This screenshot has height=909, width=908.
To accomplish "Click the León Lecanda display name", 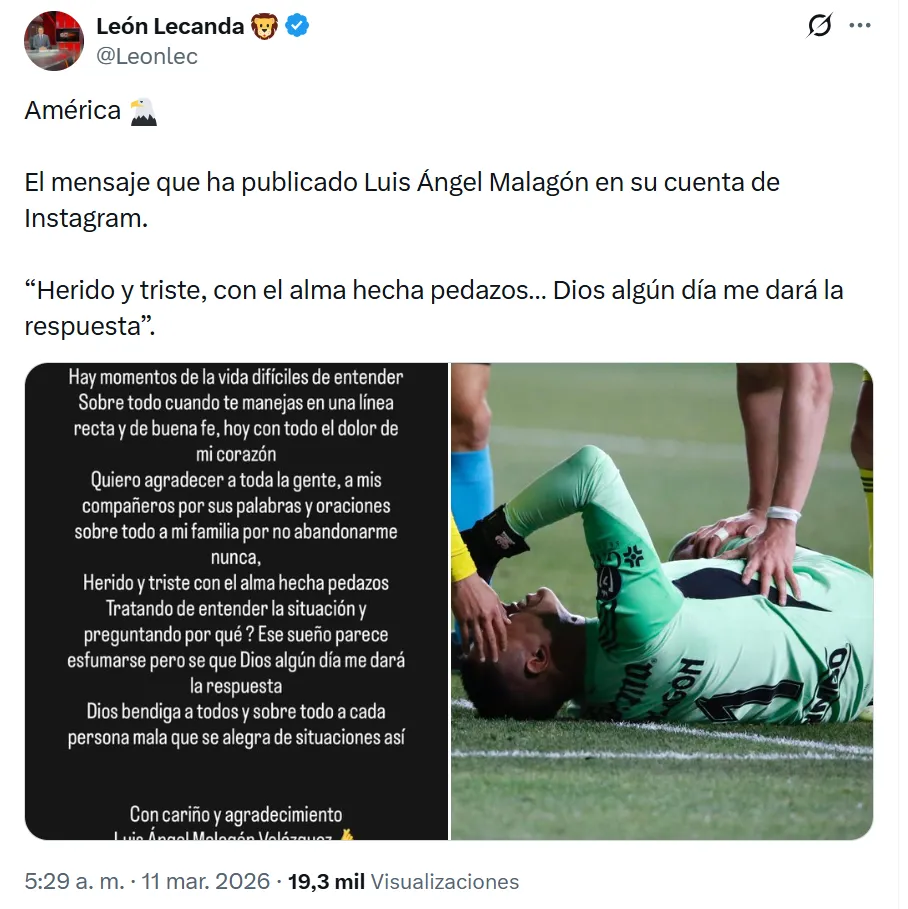I will [x=170, y=26].
